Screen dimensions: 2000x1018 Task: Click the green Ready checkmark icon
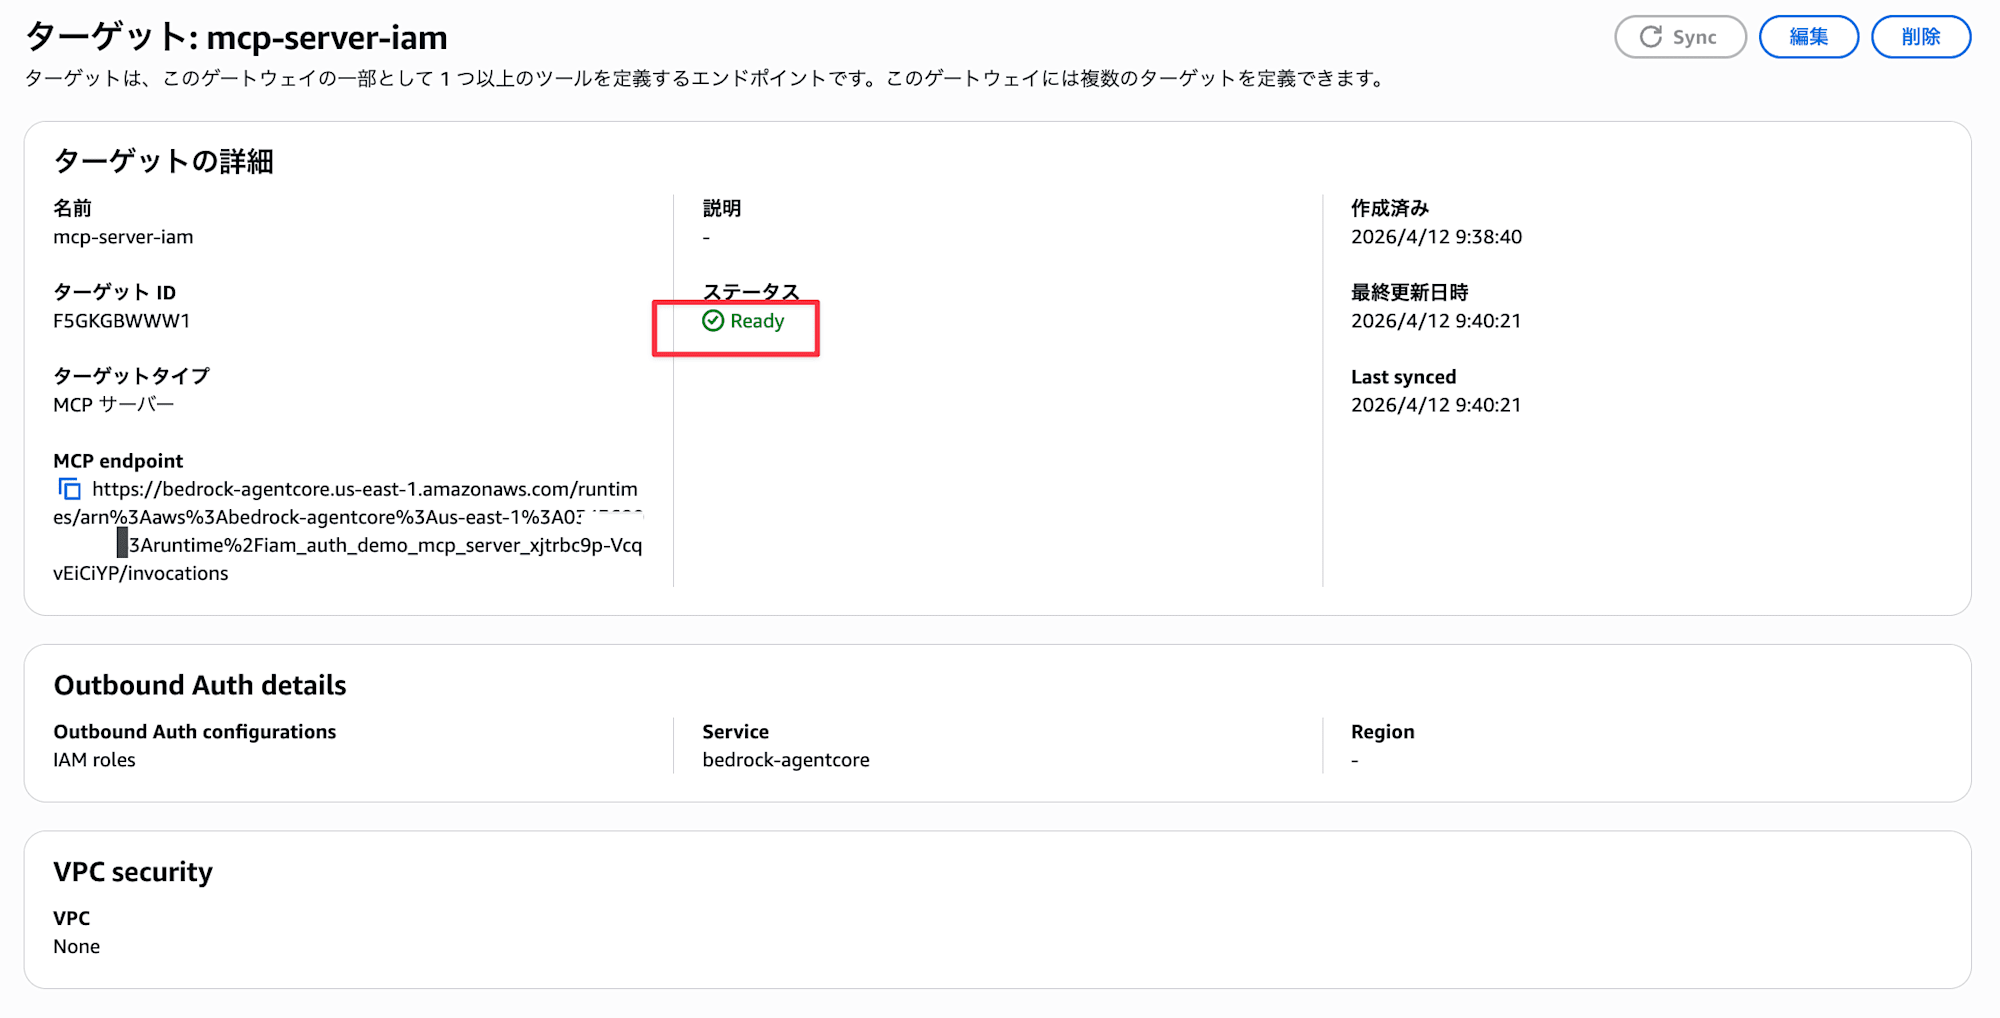[x=713, y=321]
